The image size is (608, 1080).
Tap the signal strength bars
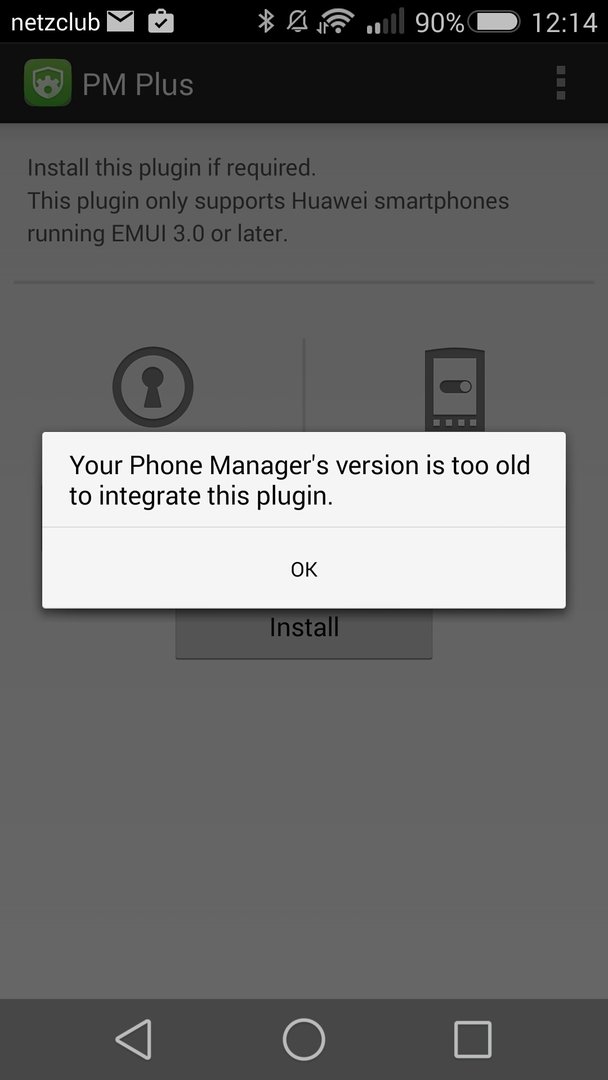click(x=385, y=22)
